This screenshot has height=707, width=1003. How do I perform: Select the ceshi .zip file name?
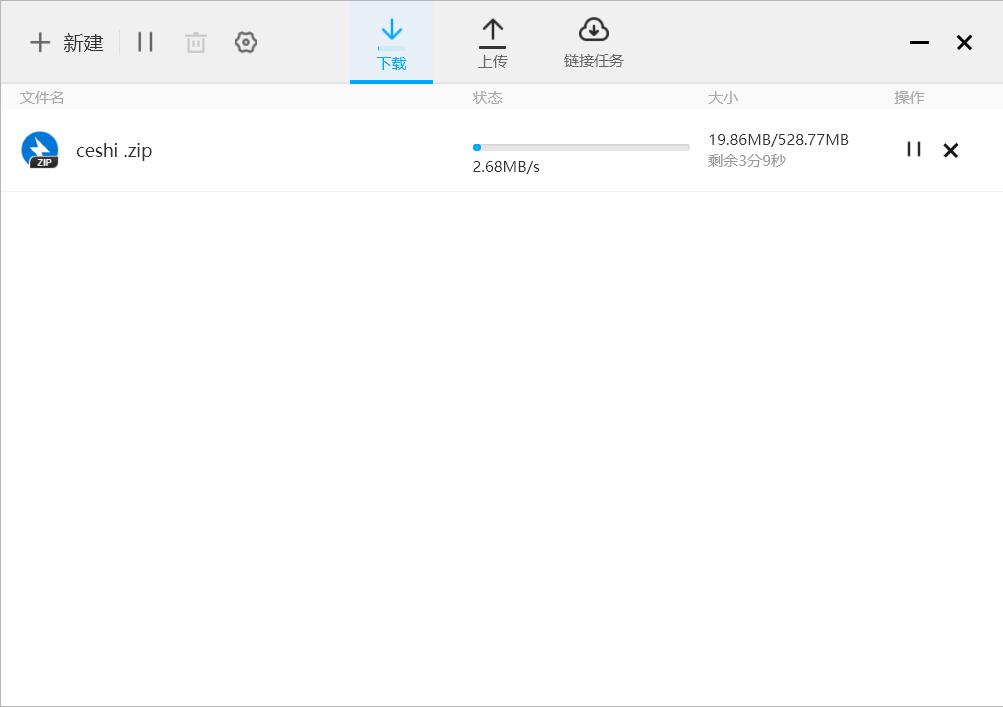click(114, 150)
